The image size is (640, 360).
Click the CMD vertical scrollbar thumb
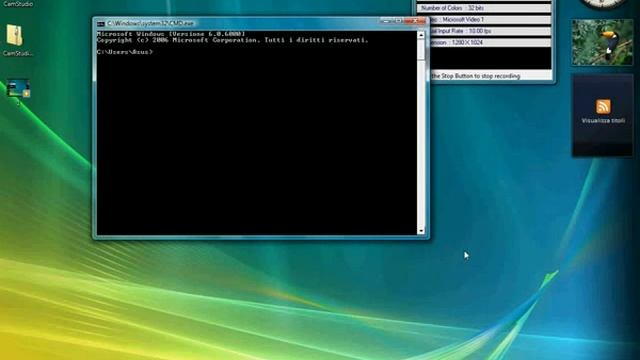click(421, 50)
